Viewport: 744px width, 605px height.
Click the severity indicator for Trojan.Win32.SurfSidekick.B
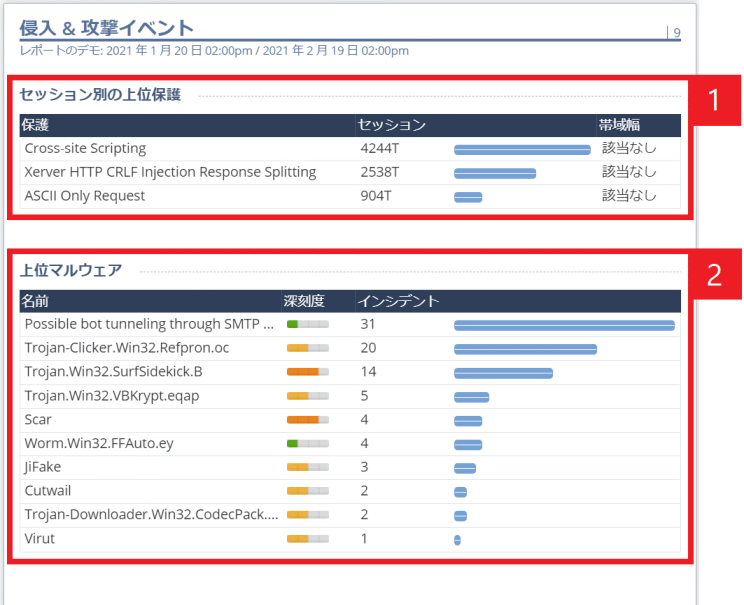tap(307, 372)
